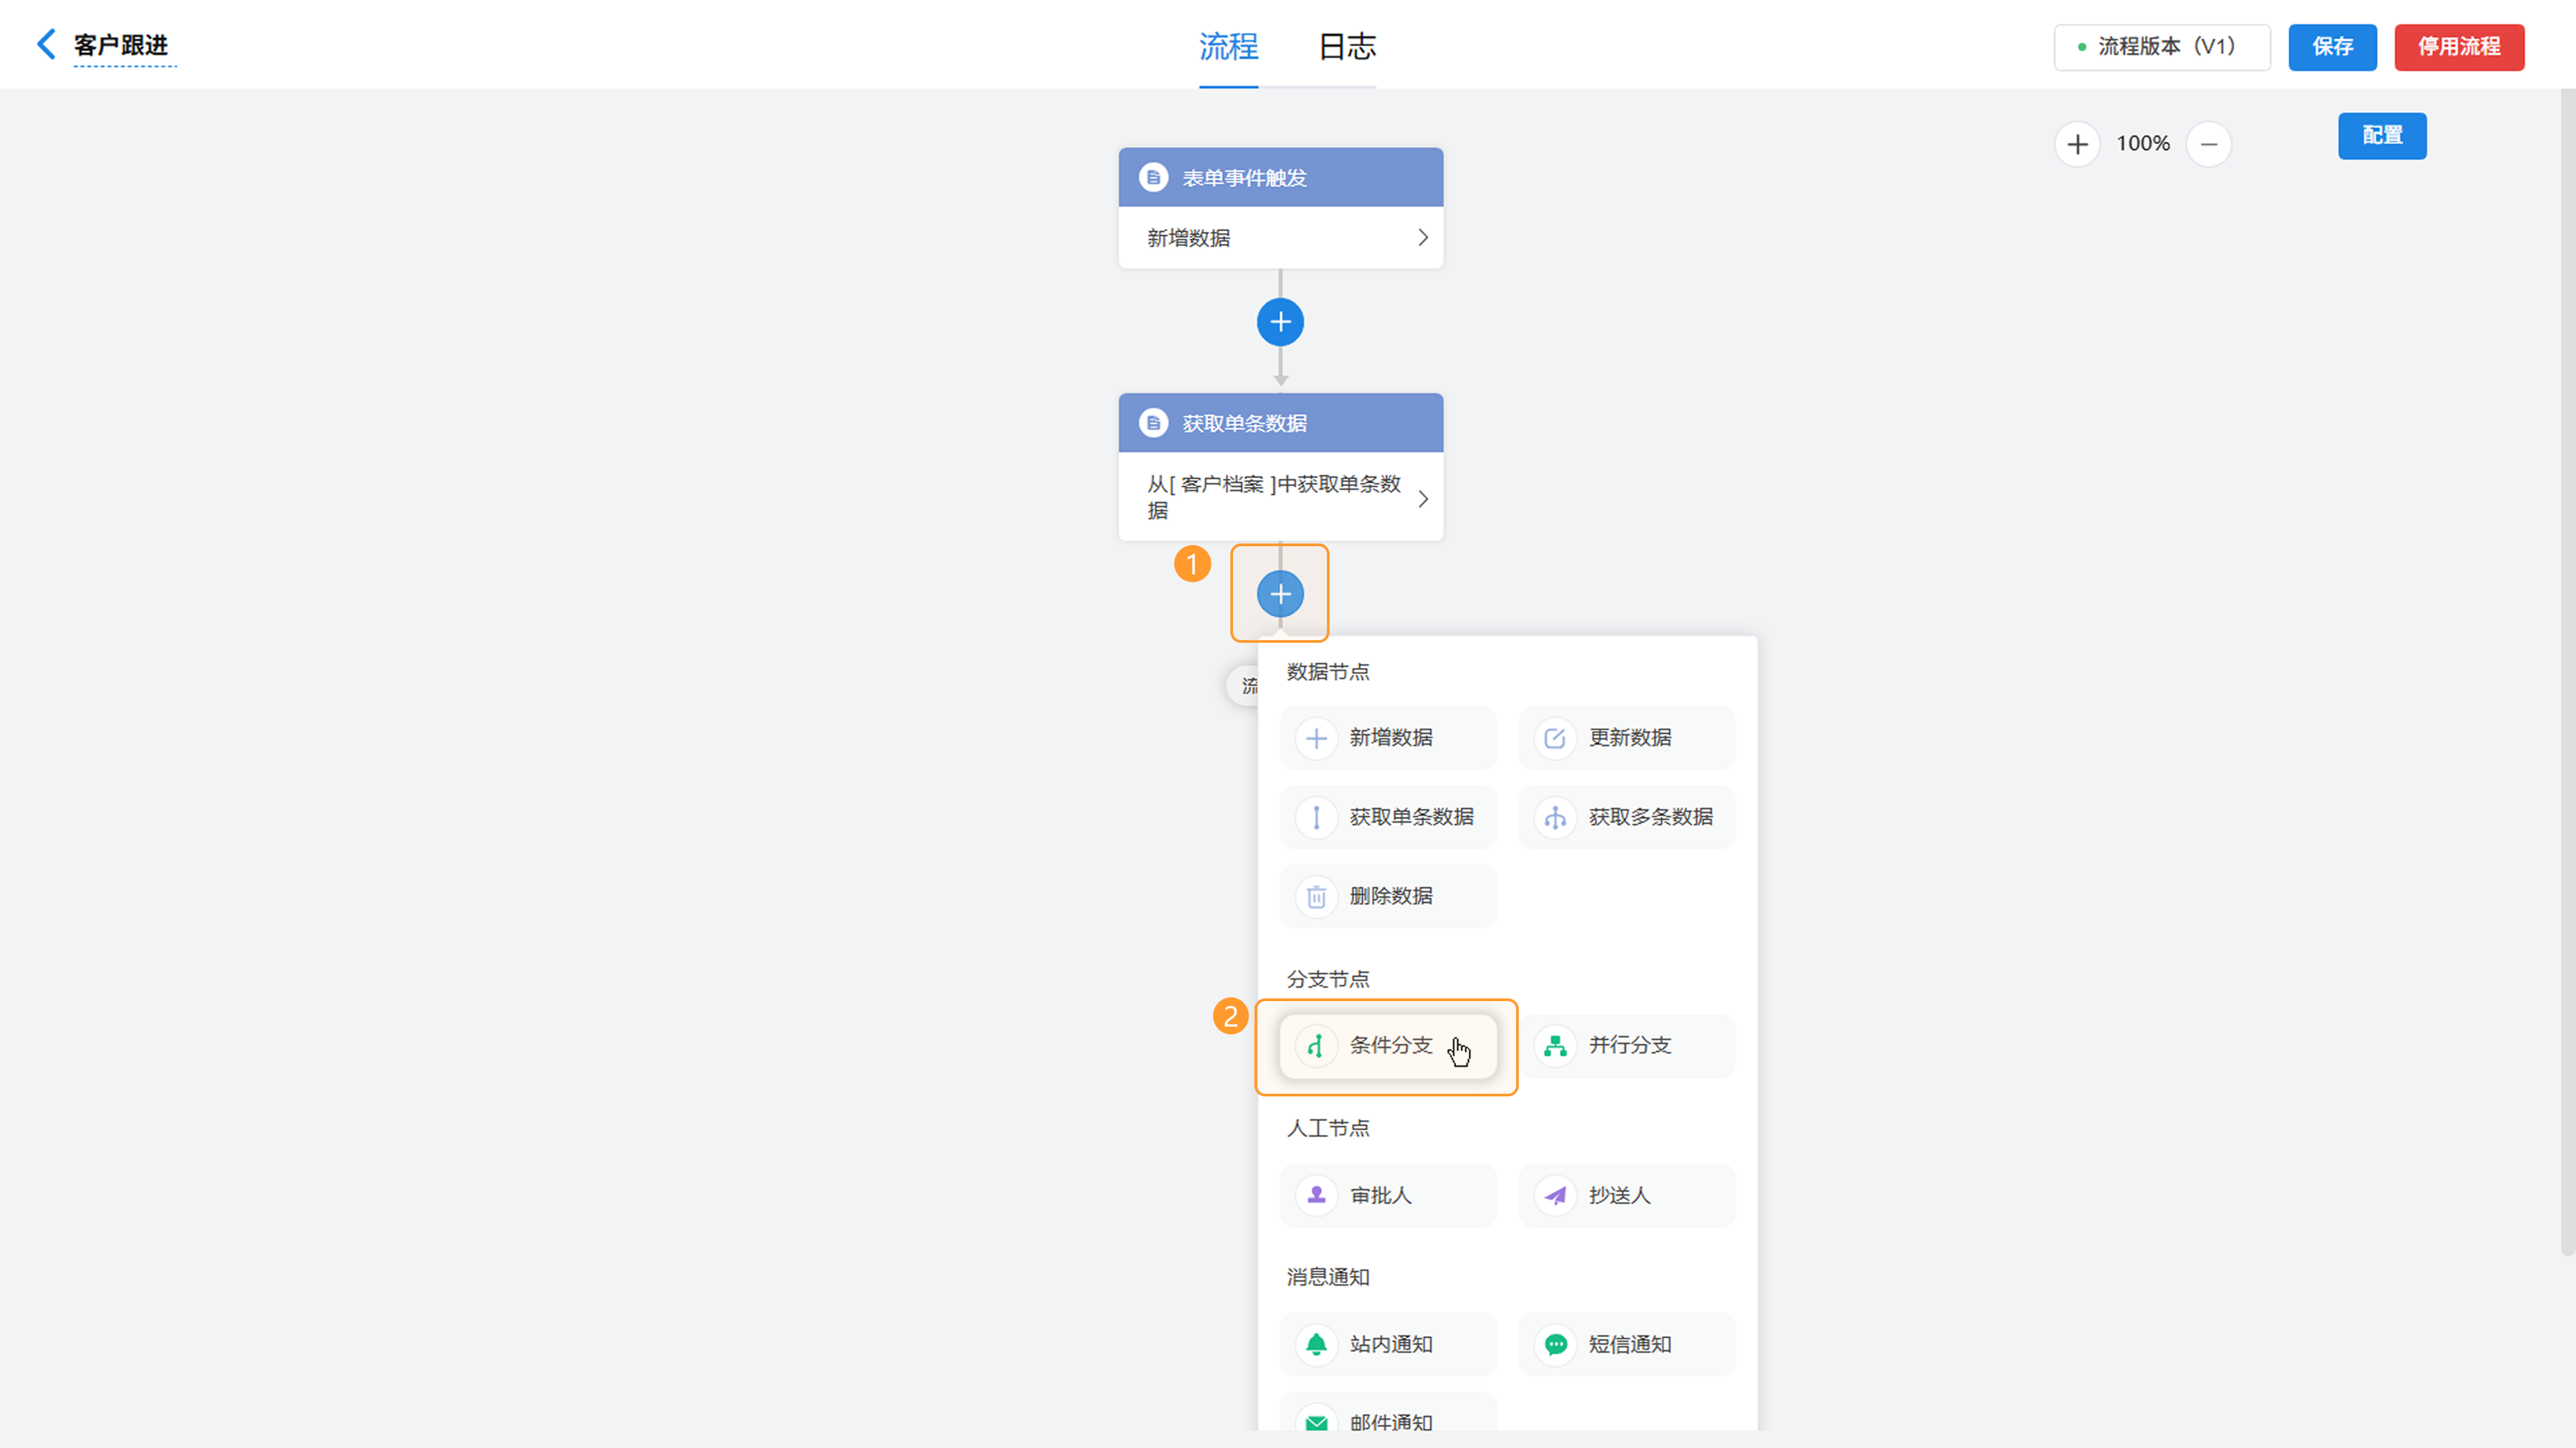Zoom out the canvas with minus icon
2576x1448 pixels.
pos(2209,144)
